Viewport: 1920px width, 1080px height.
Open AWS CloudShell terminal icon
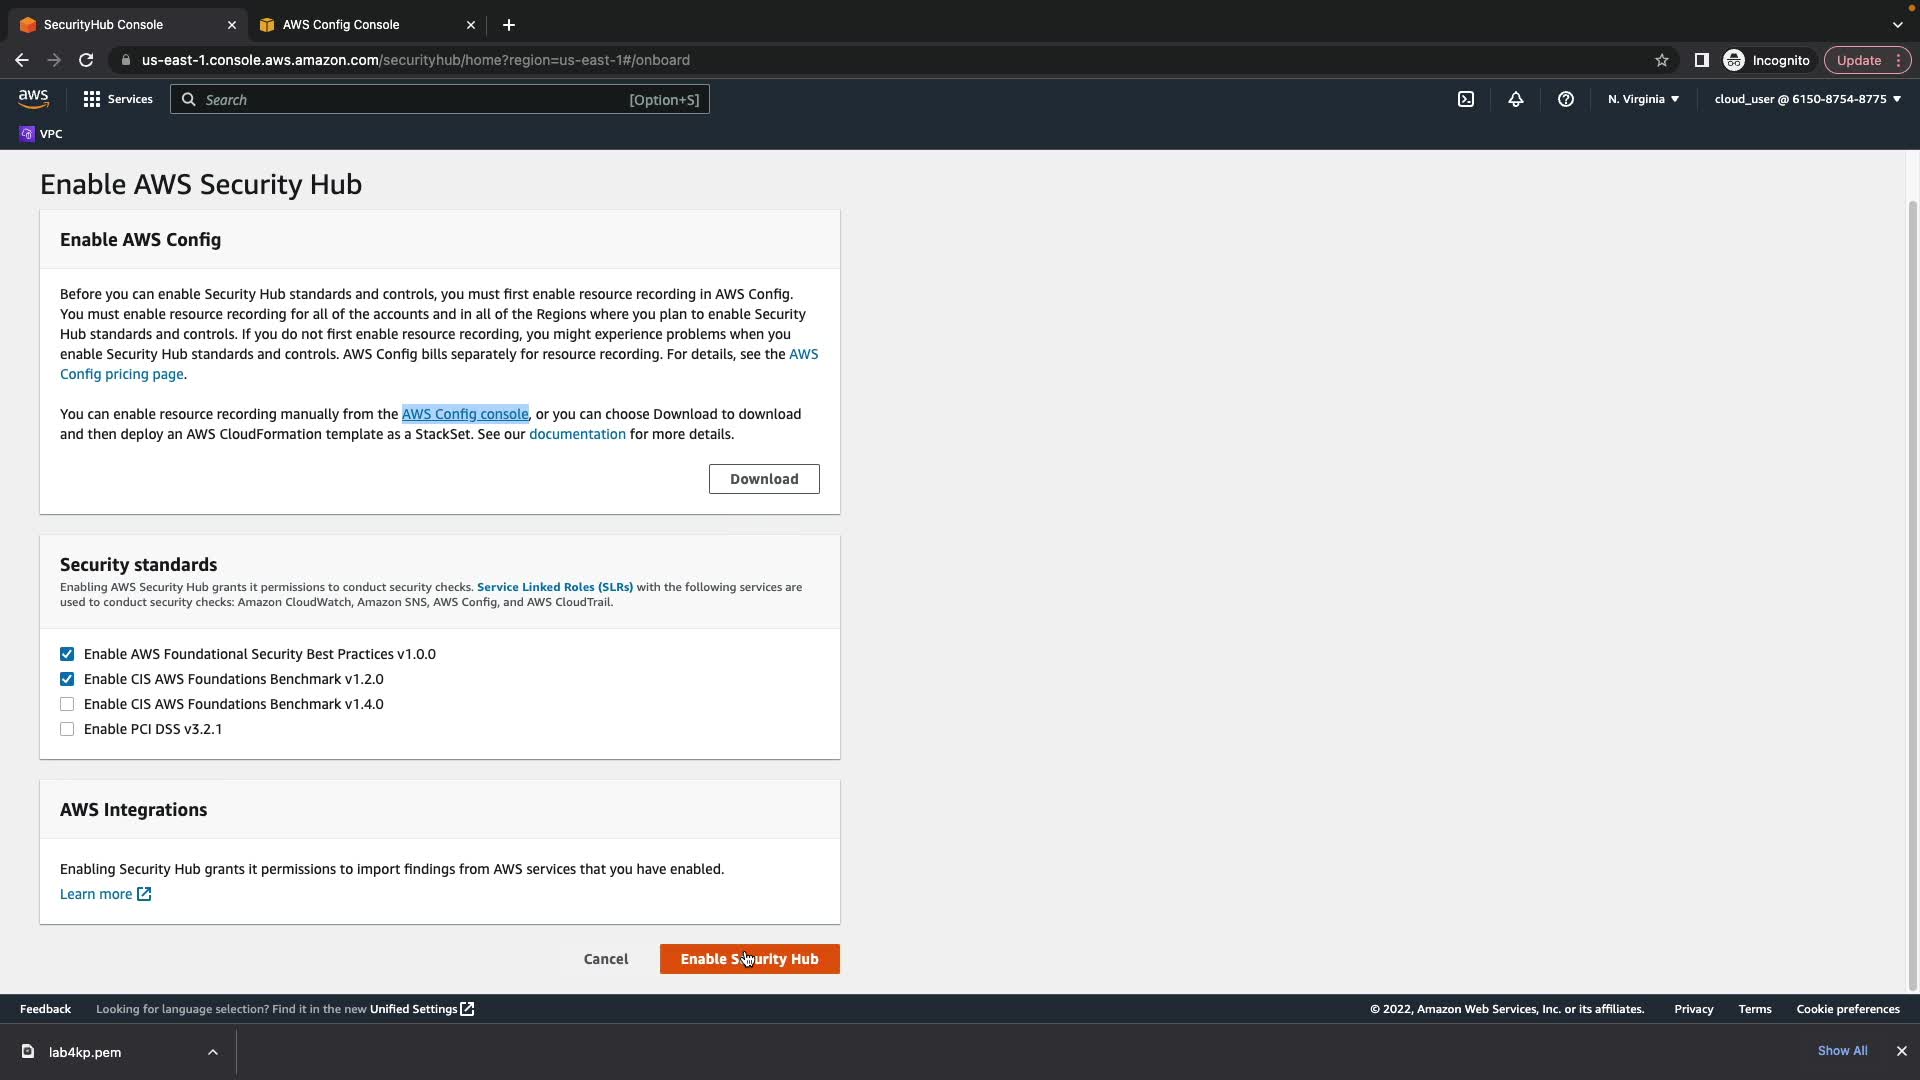pos(1466,99)
